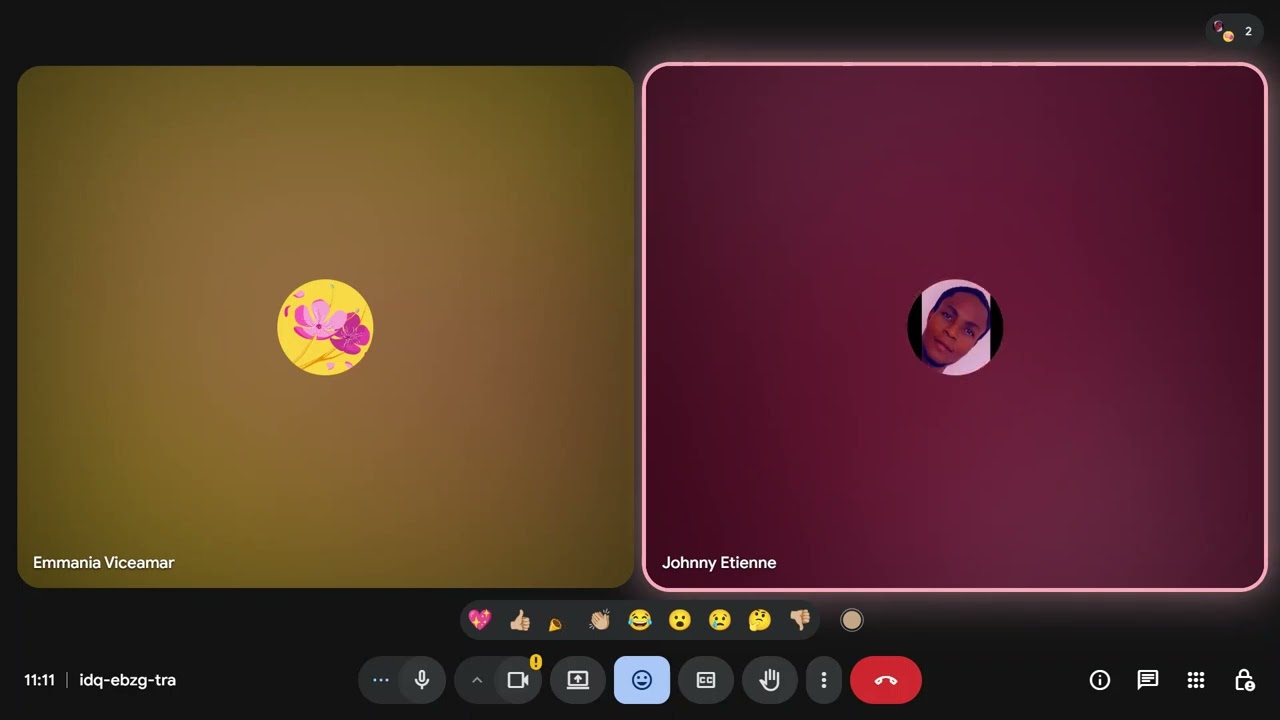Mute the microphone
1280x720 pixels.
pyautogui.click(x=422, y=680)
